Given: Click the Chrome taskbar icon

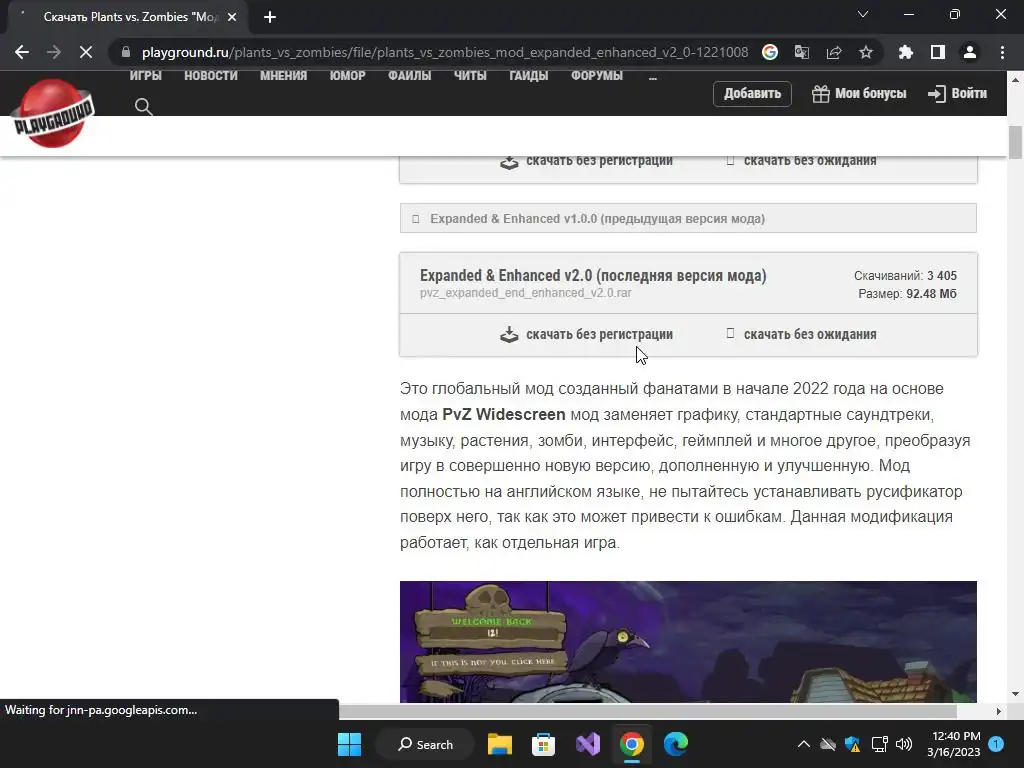Looking at the screenshot, I should click(632, 744).
